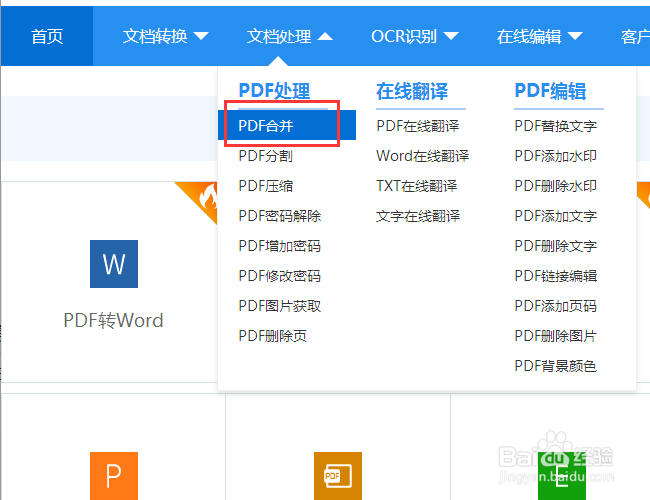
Task: Expand the 在线编辑 dropdown menu
Action: tap(540, 36)
